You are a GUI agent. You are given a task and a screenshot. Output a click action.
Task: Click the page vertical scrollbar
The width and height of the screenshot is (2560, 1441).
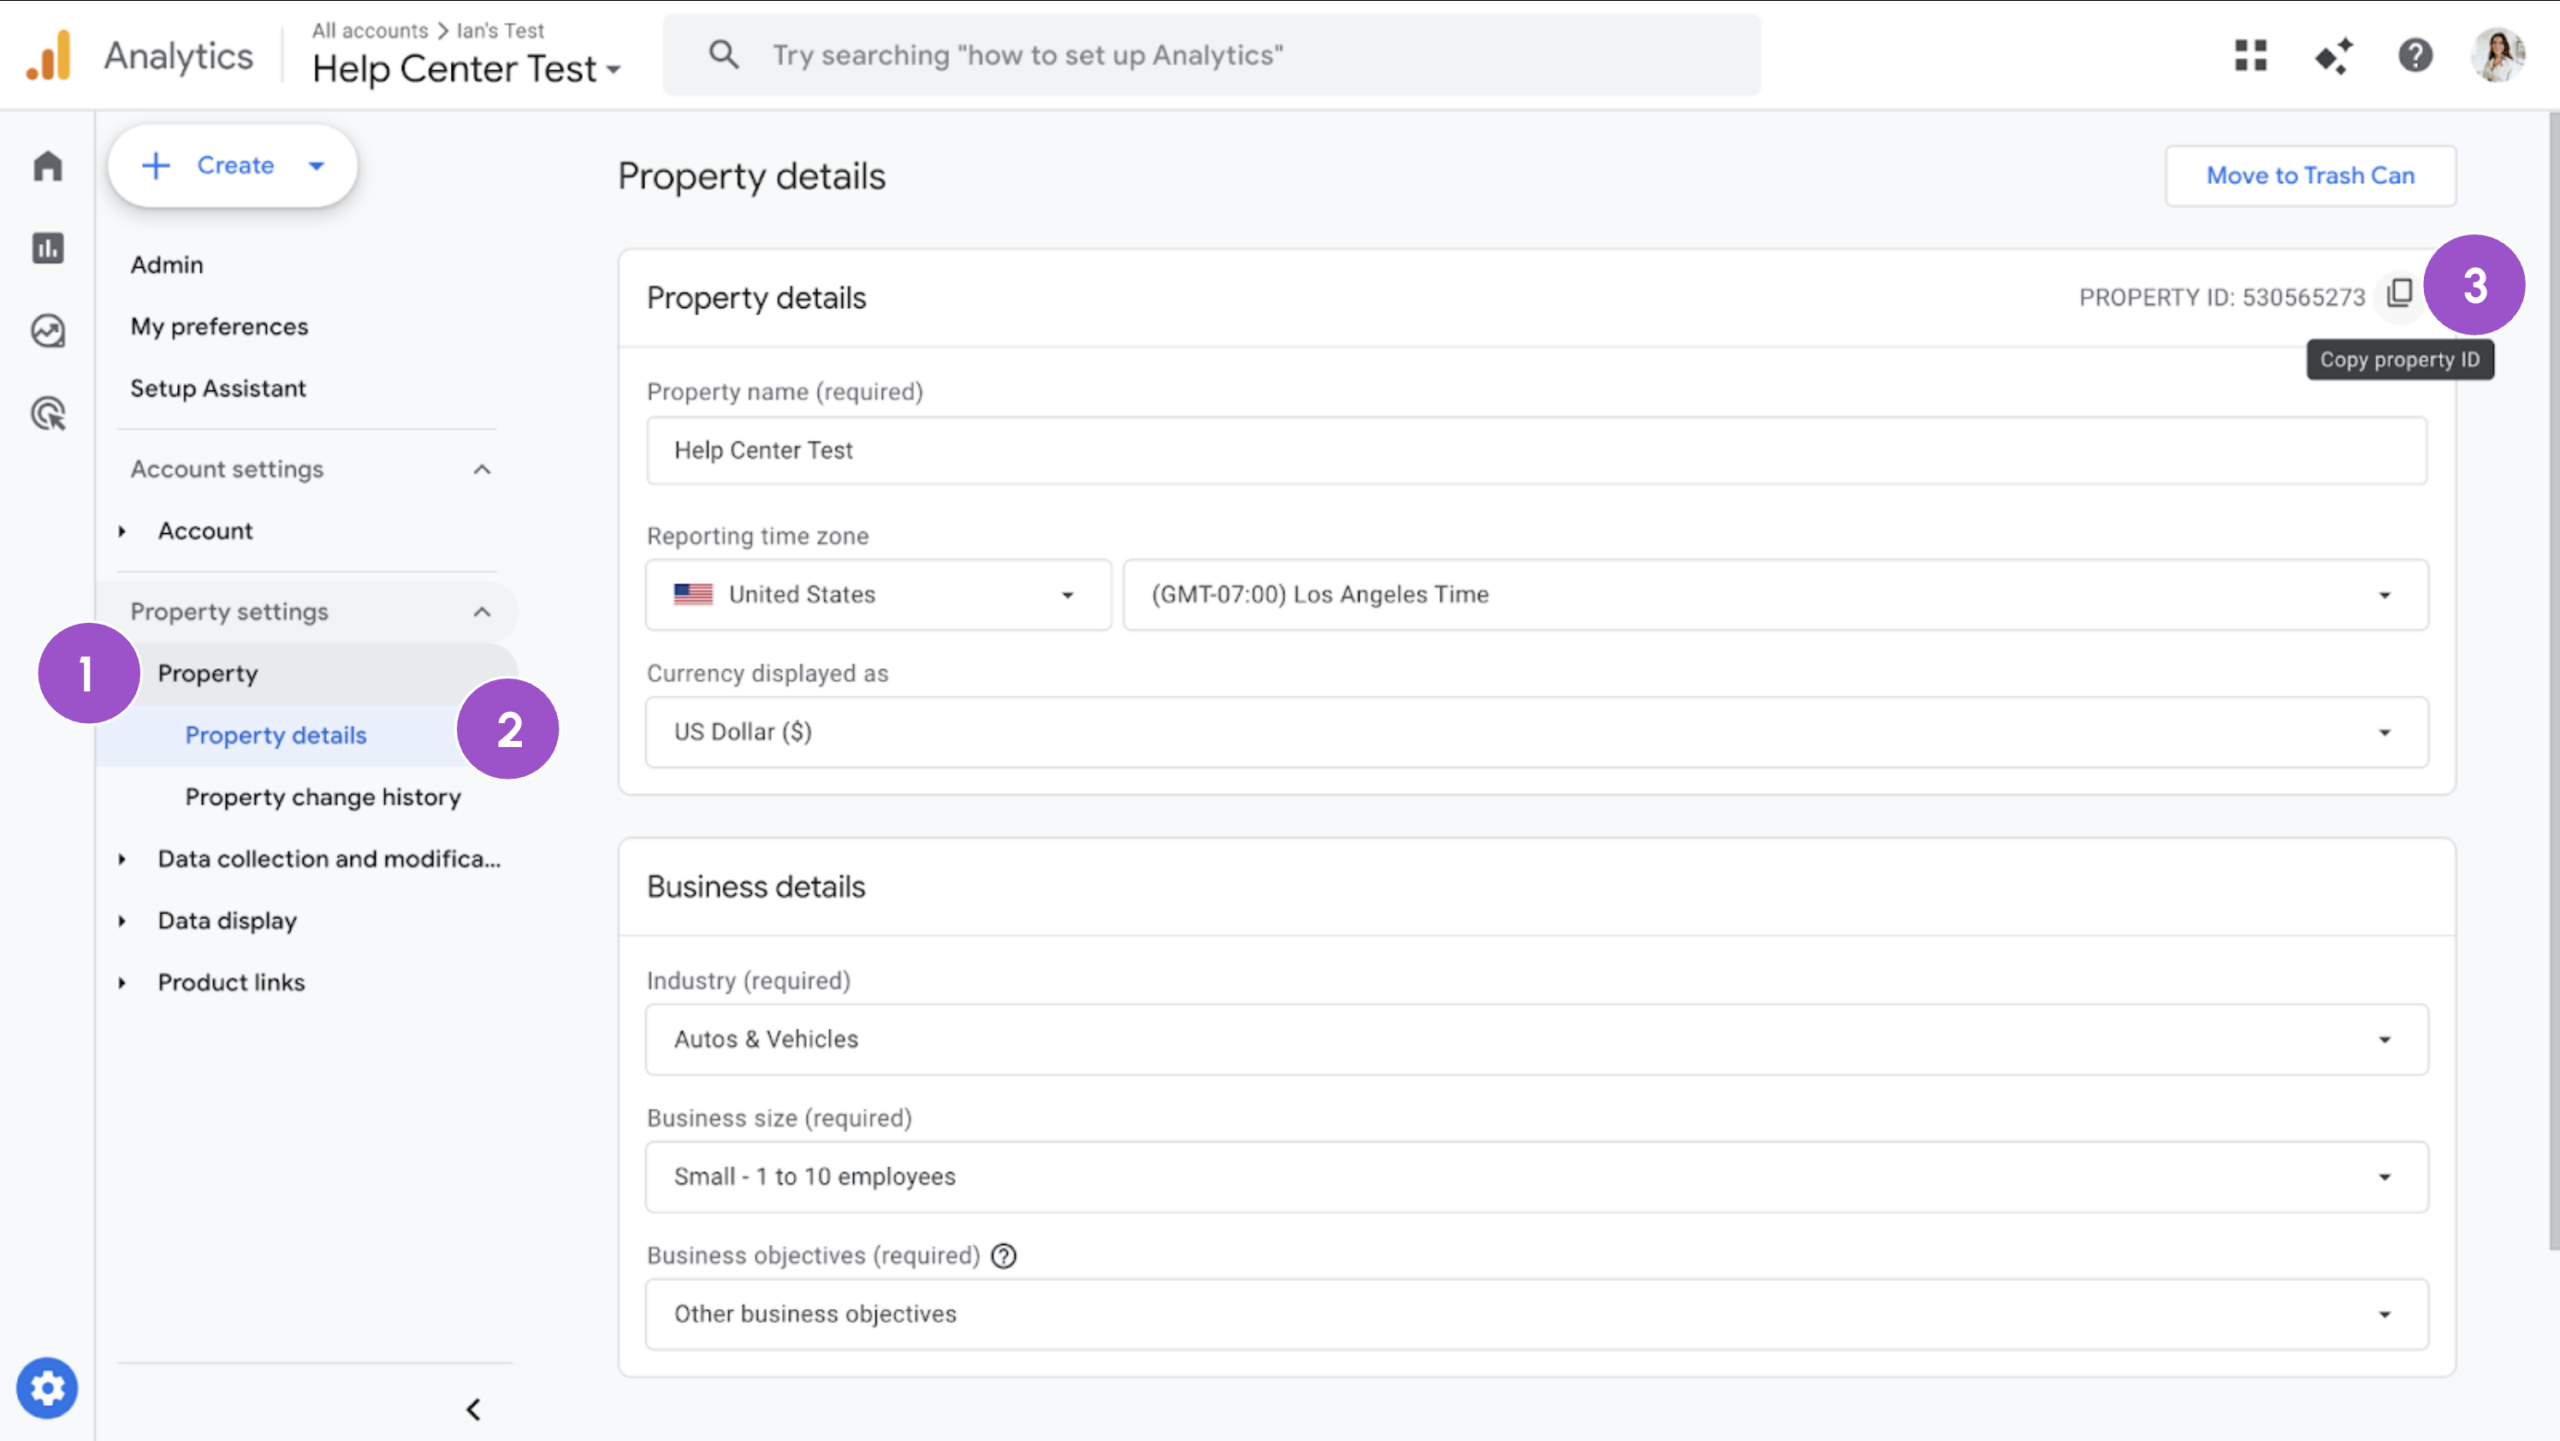tap(2553, 680)
